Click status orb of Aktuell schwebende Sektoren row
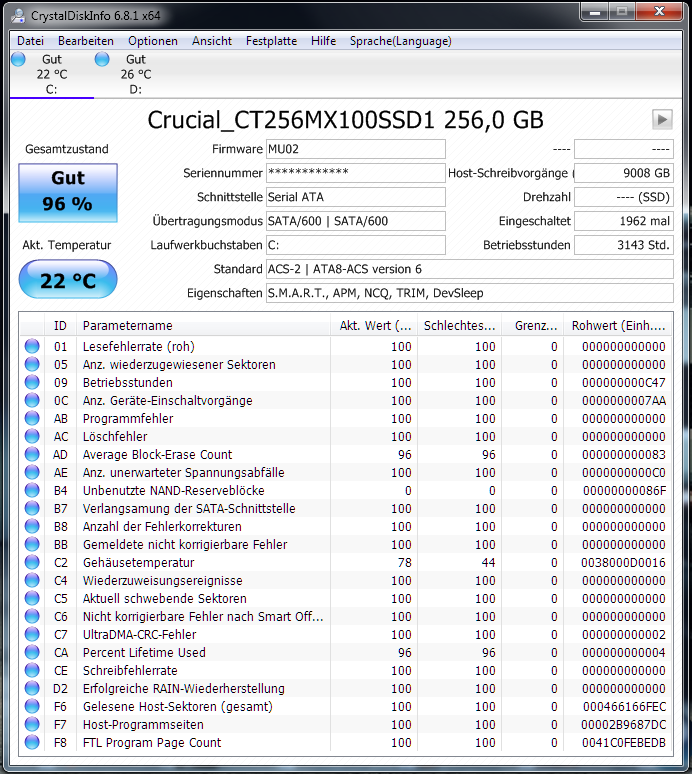Viewport: 692px width, 774px height. click(x=32, y=598)
